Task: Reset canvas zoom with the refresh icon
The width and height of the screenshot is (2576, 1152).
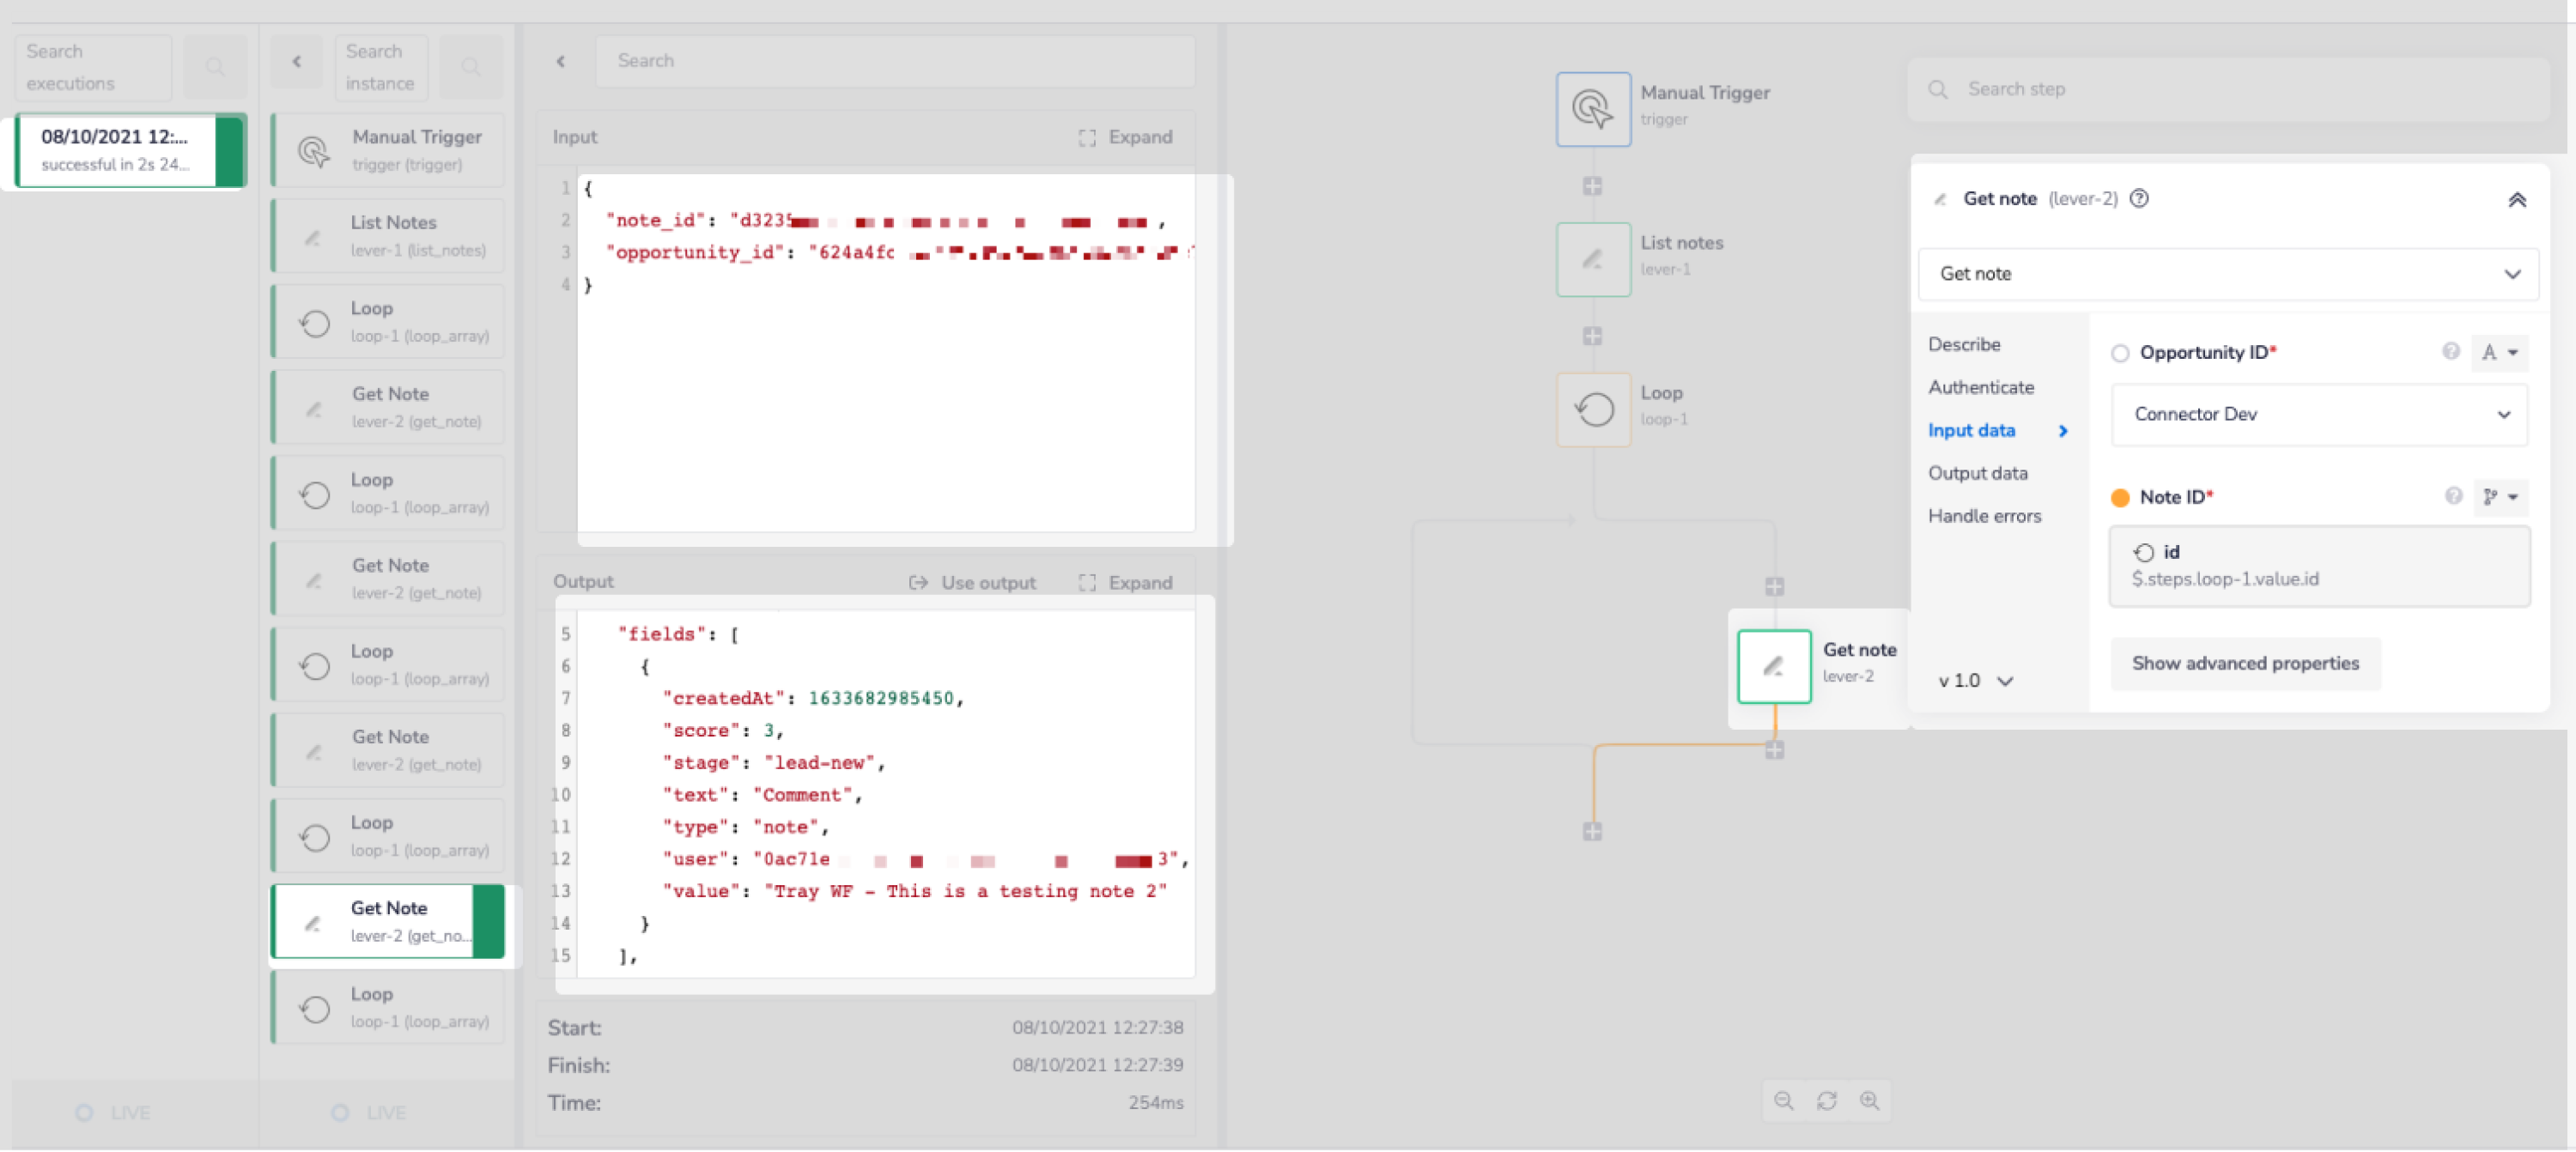Action: click(1826, 1101)
